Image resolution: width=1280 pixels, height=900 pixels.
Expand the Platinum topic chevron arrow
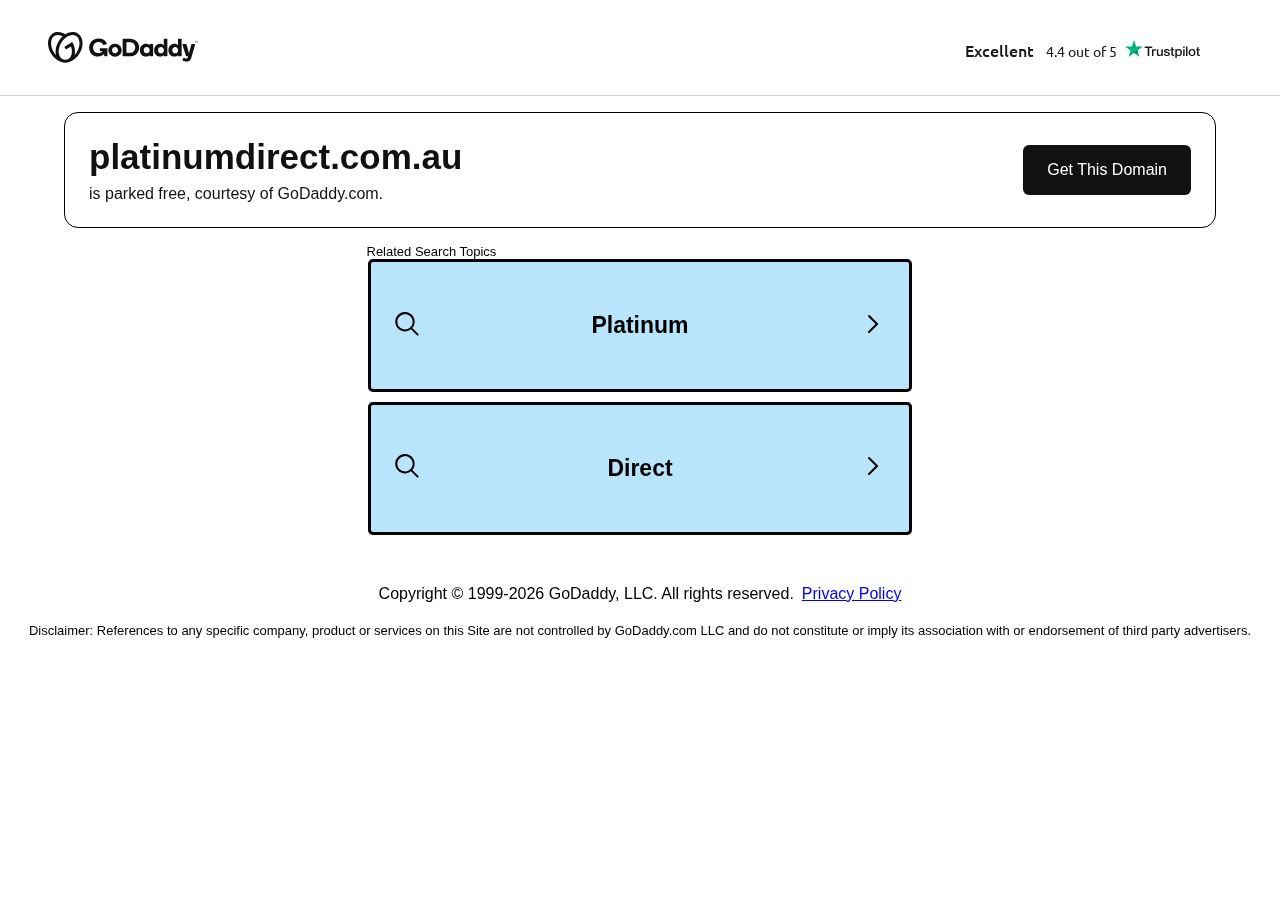[x=873, y=324]
